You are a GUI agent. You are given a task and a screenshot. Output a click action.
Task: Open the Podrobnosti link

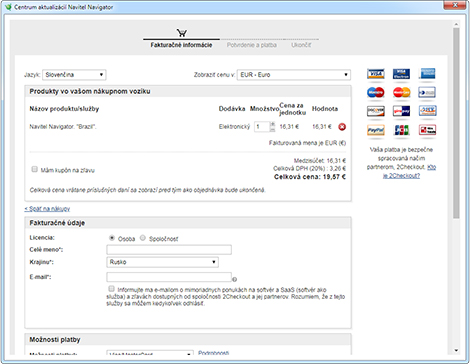tap(214, 353)
